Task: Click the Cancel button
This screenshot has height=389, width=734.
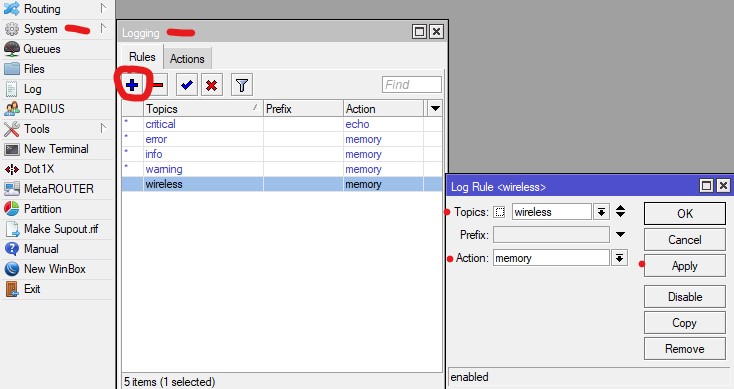Action: click(685, 240)
